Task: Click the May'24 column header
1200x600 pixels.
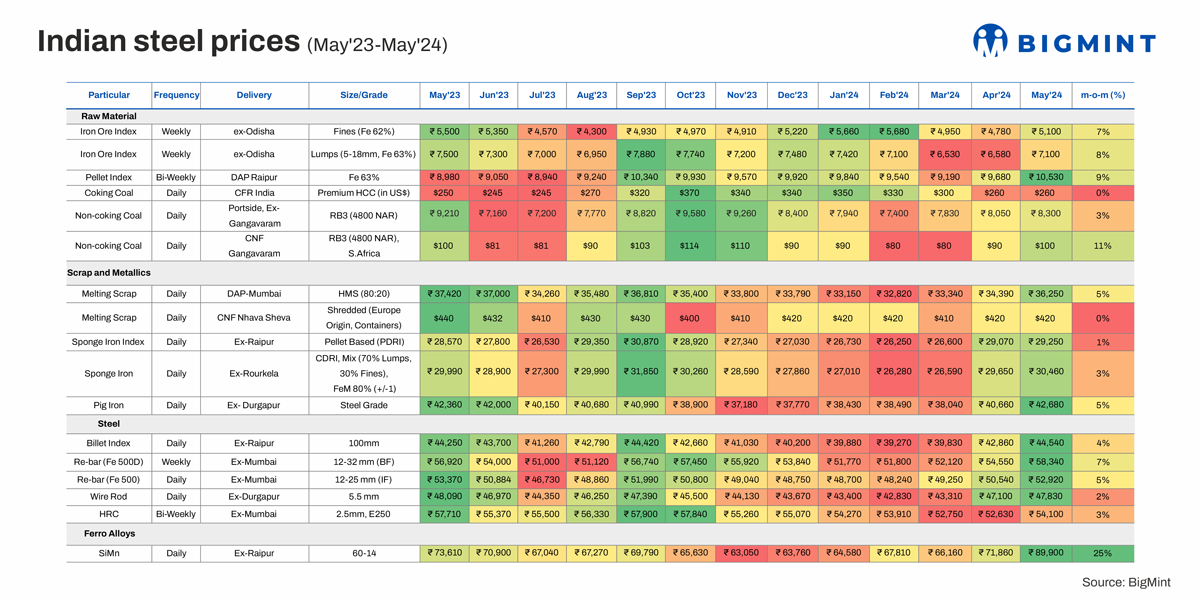Action: tap(1046, 95)
